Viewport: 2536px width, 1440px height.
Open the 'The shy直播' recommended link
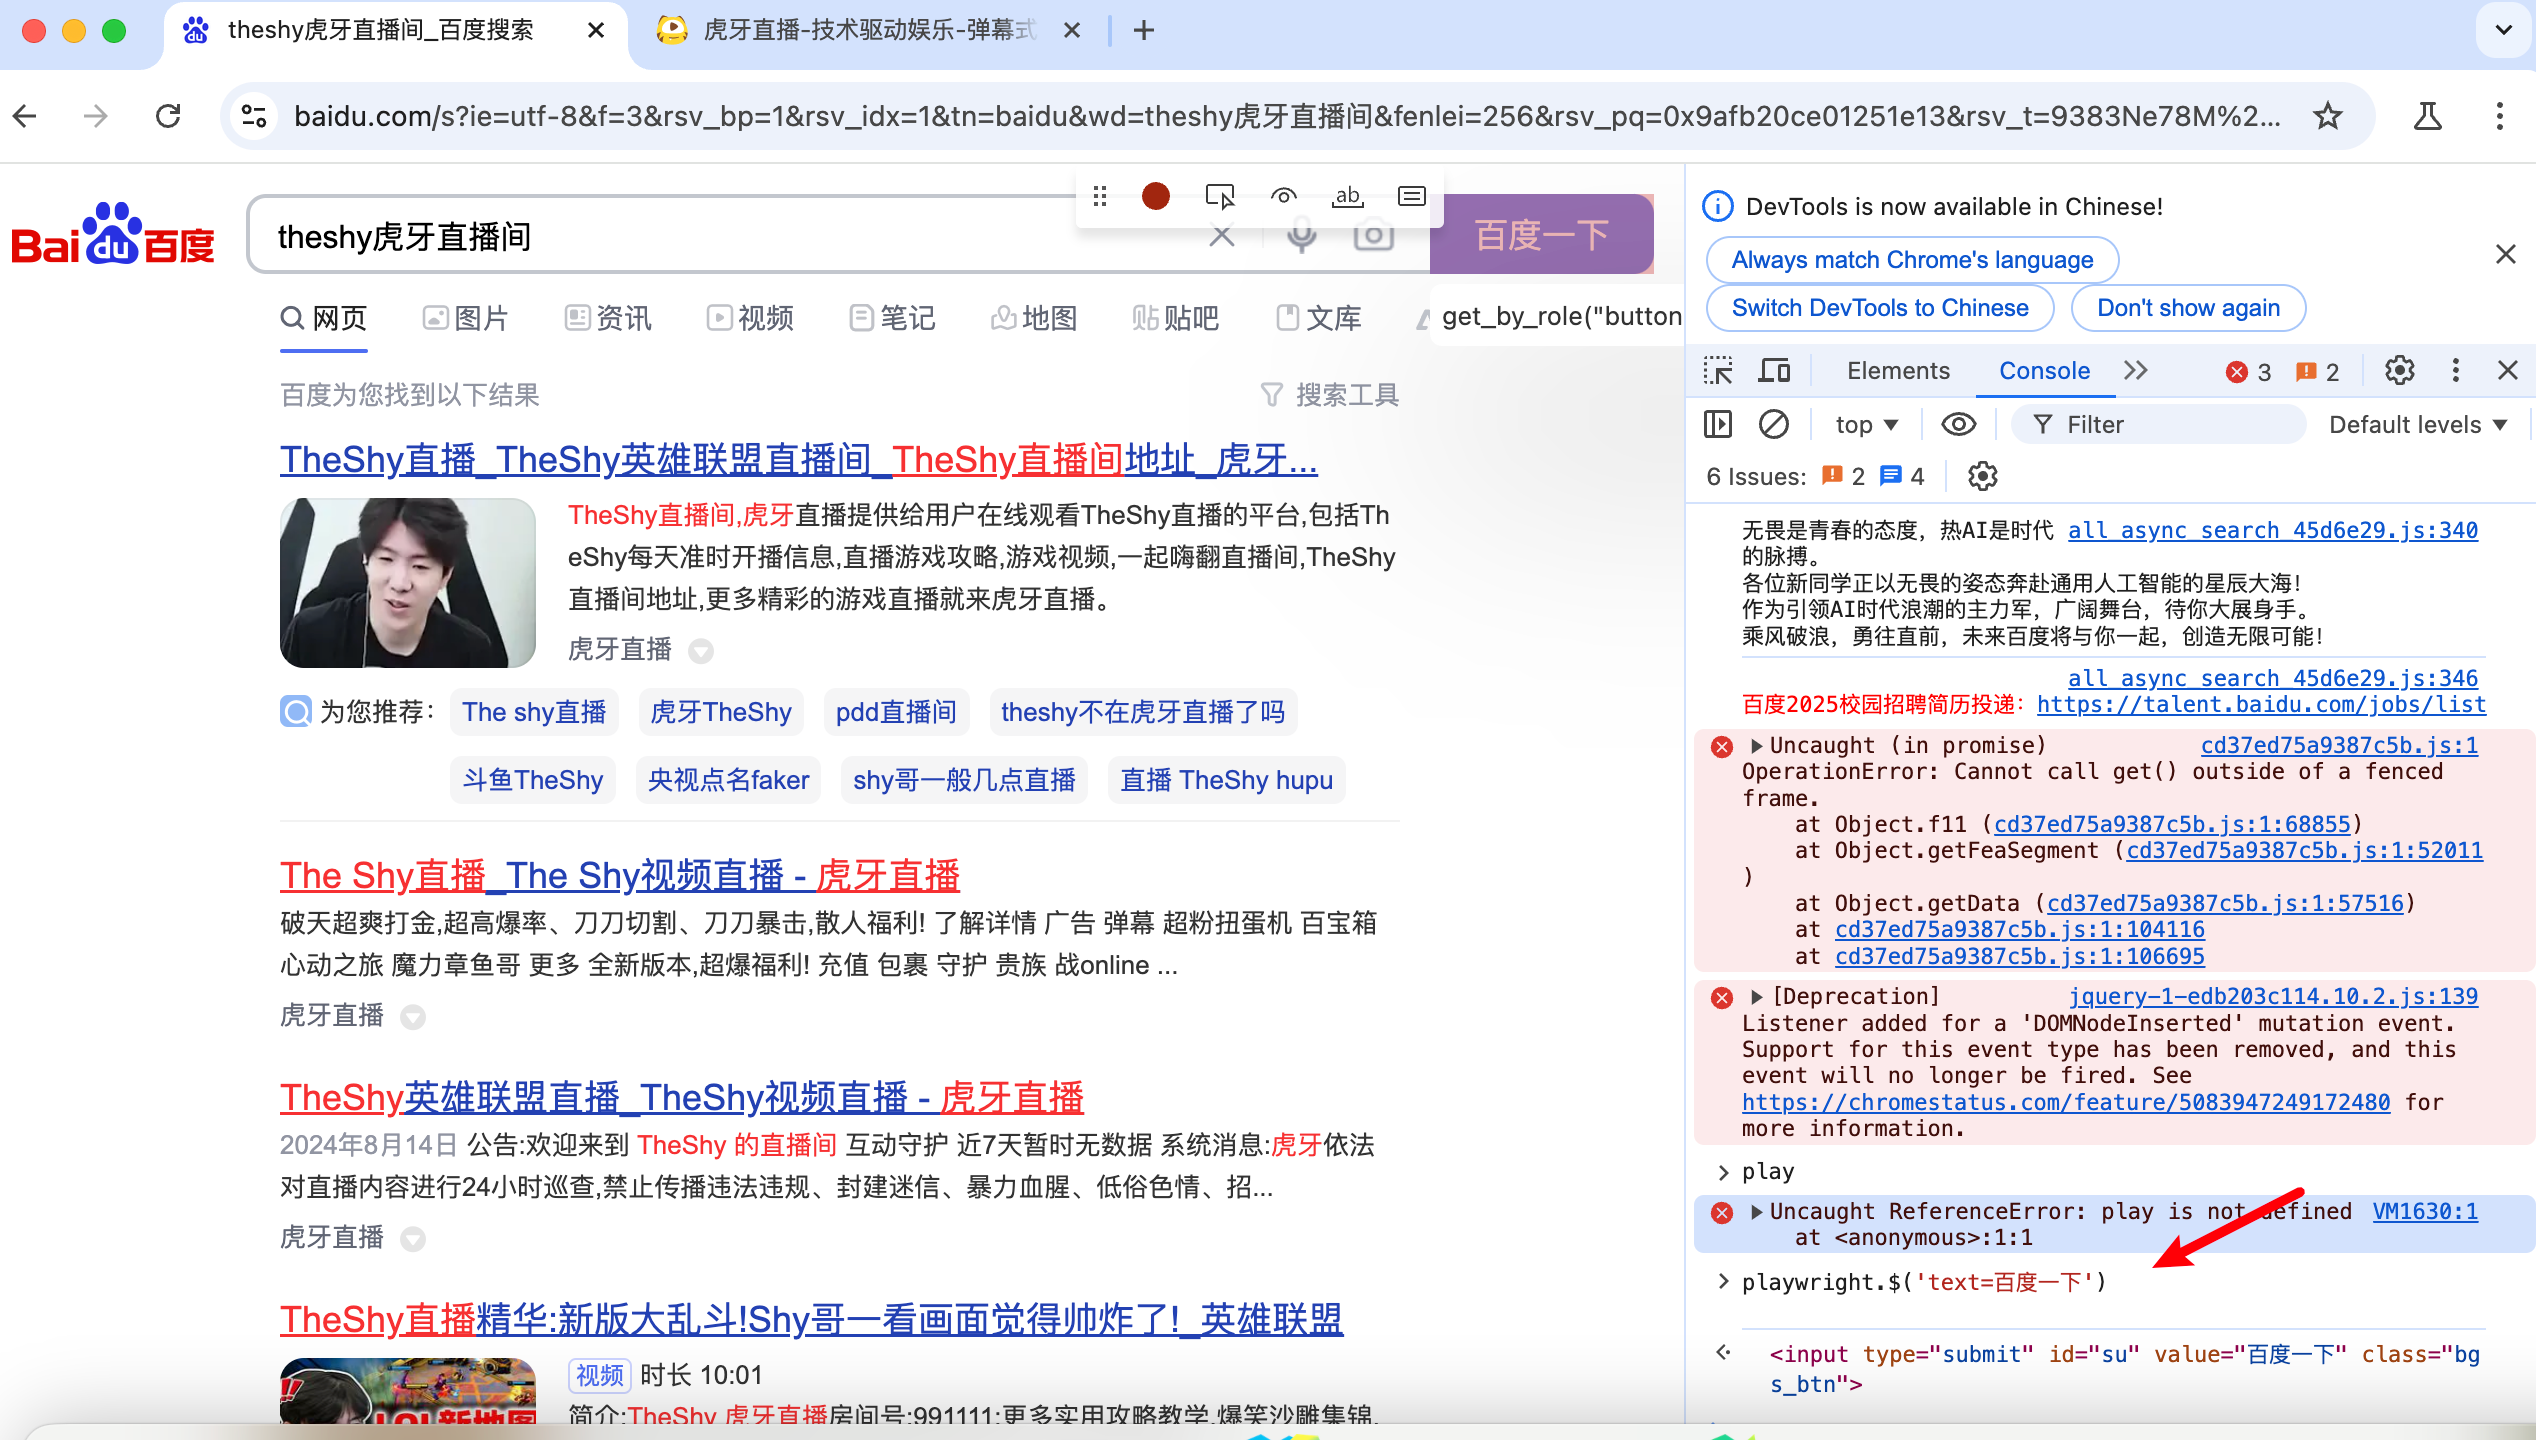click(x=534, y=712)
